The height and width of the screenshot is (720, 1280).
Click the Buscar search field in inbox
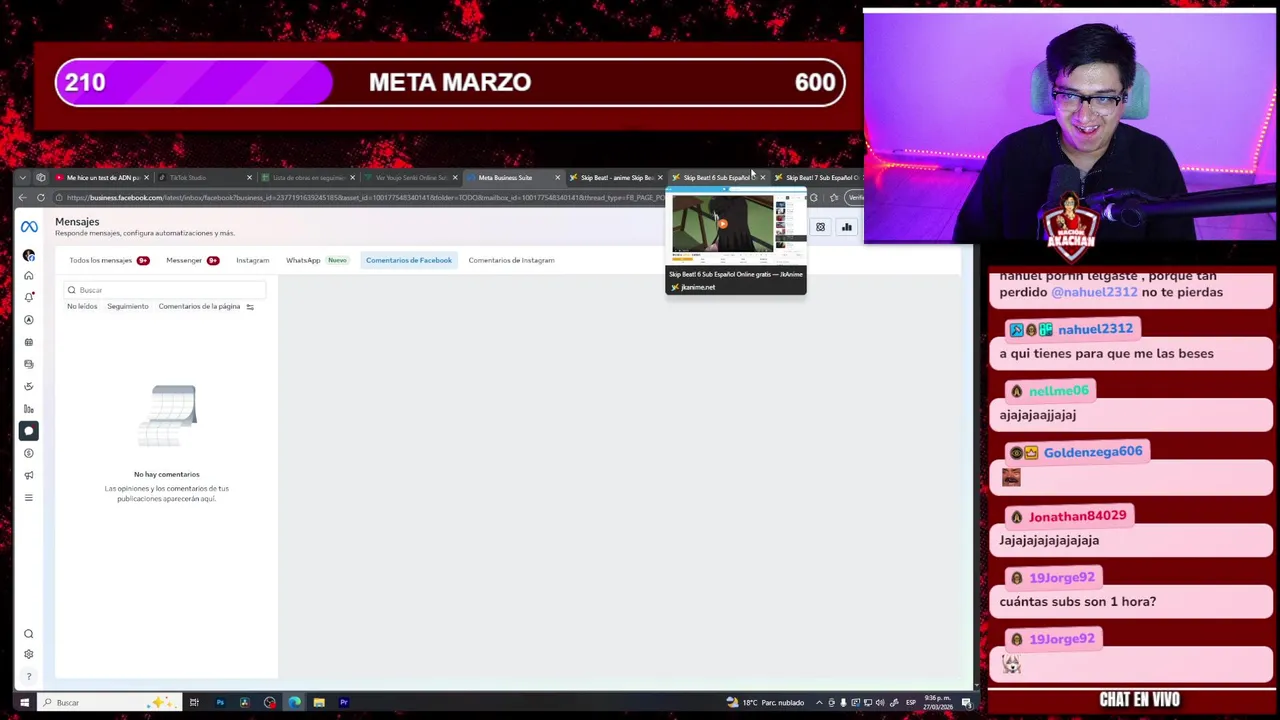pos(165,290)
